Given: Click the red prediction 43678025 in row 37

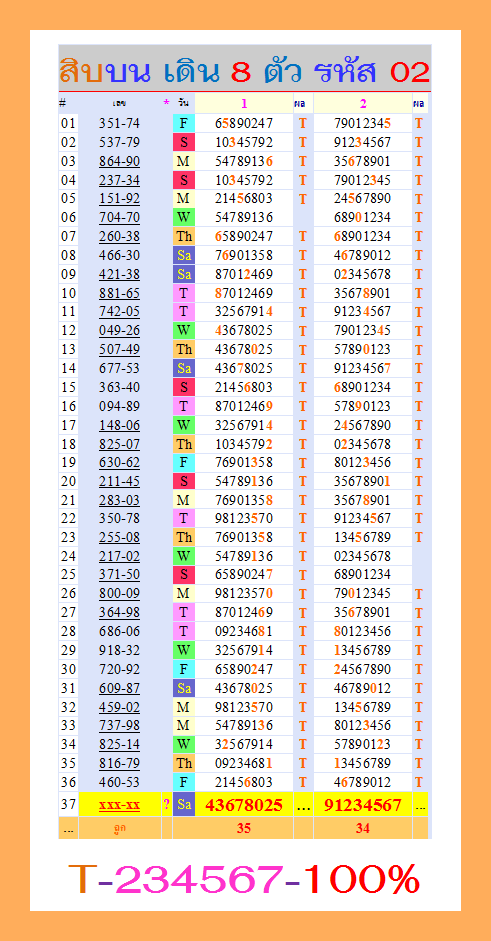Looking at the screenshot, I should click(244, 805).
